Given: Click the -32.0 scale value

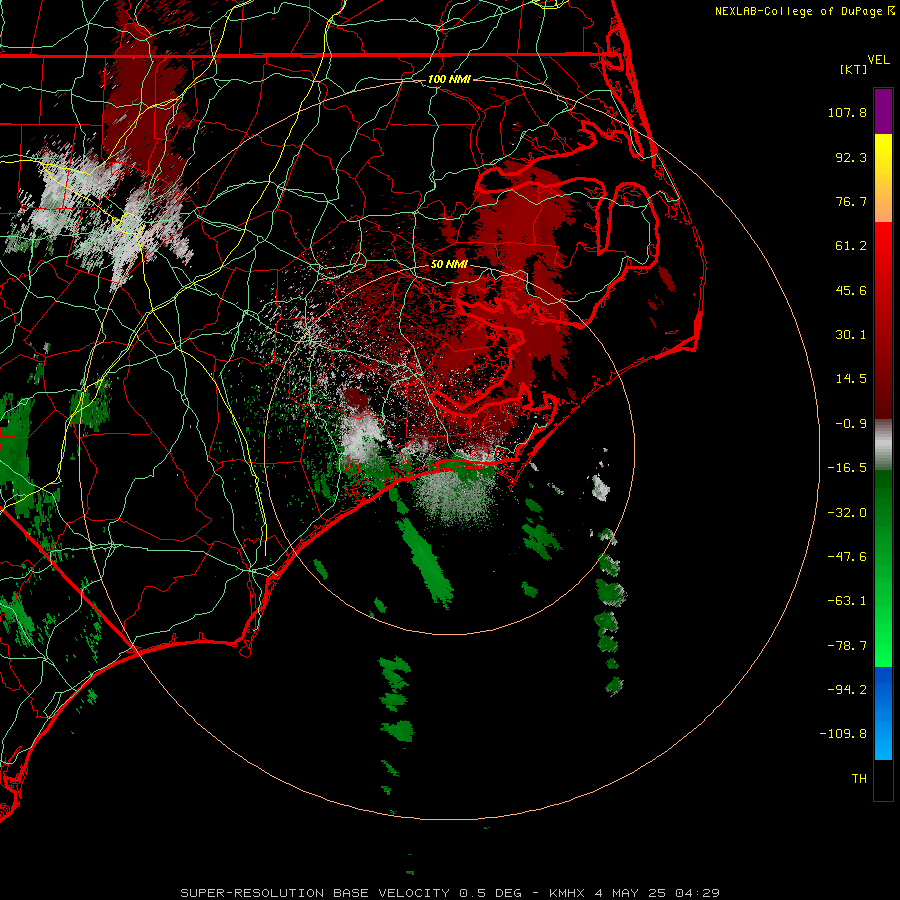Looking at the screenshot, I should tap(847, 513).
